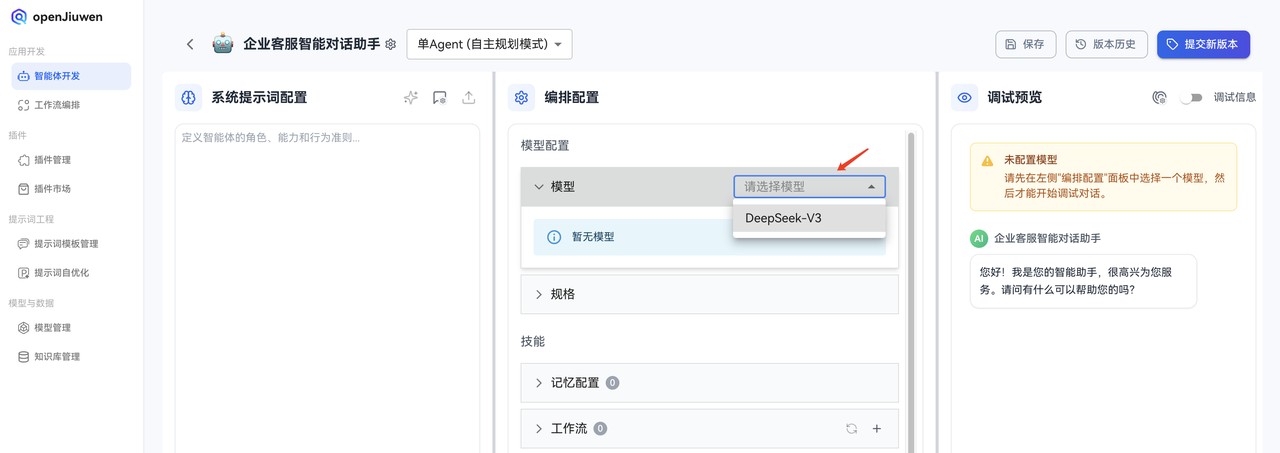
Task: Click the eye icon of 调试预览
Action: (x=964, y=98)
